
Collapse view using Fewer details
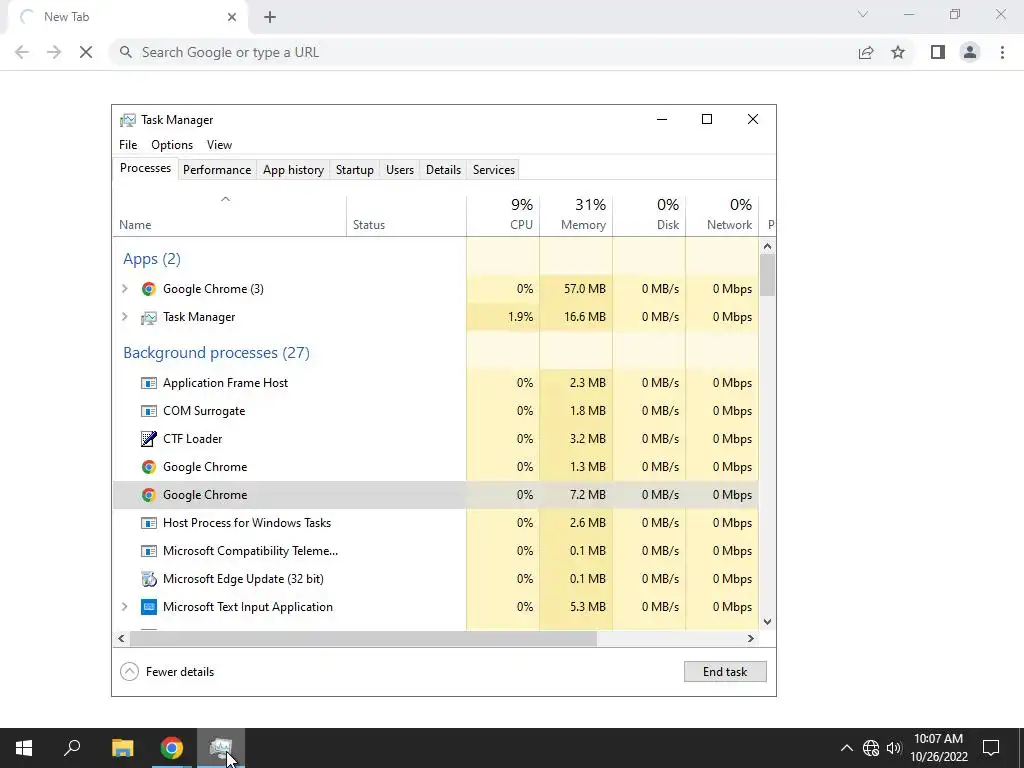[167, 671]
